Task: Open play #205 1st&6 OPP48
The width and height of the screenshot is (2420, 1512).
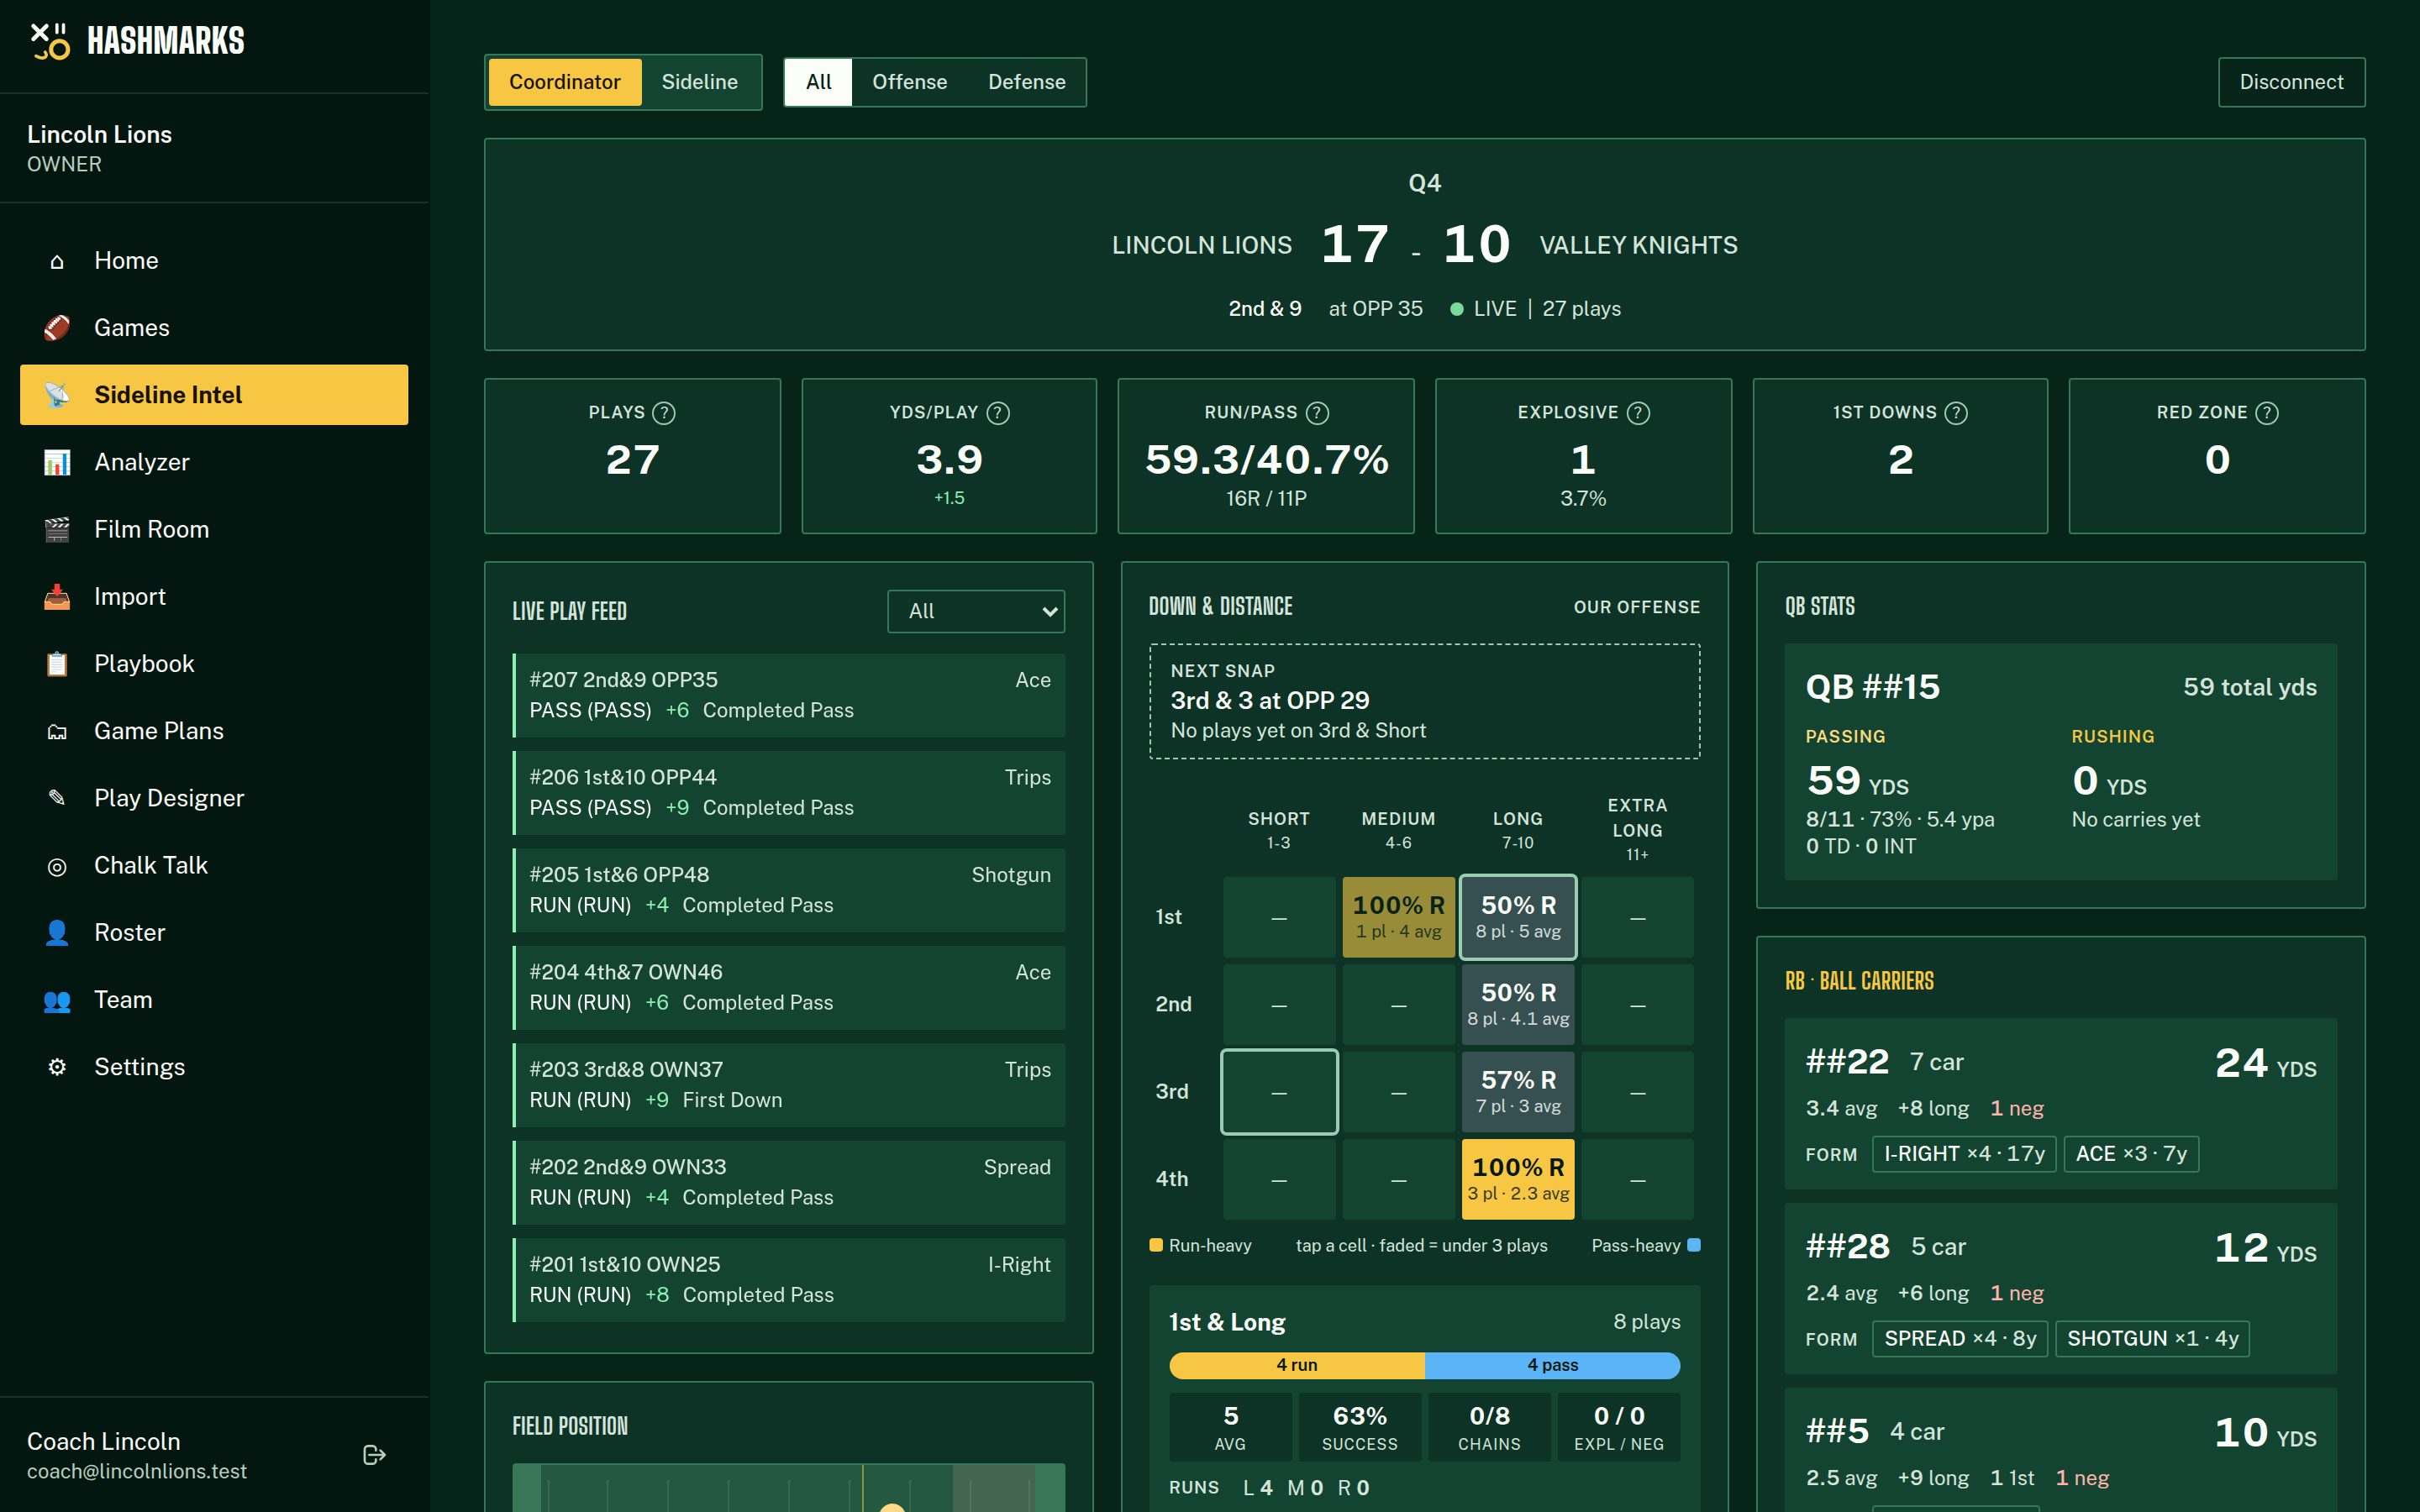Action: (x=788, y=890)
